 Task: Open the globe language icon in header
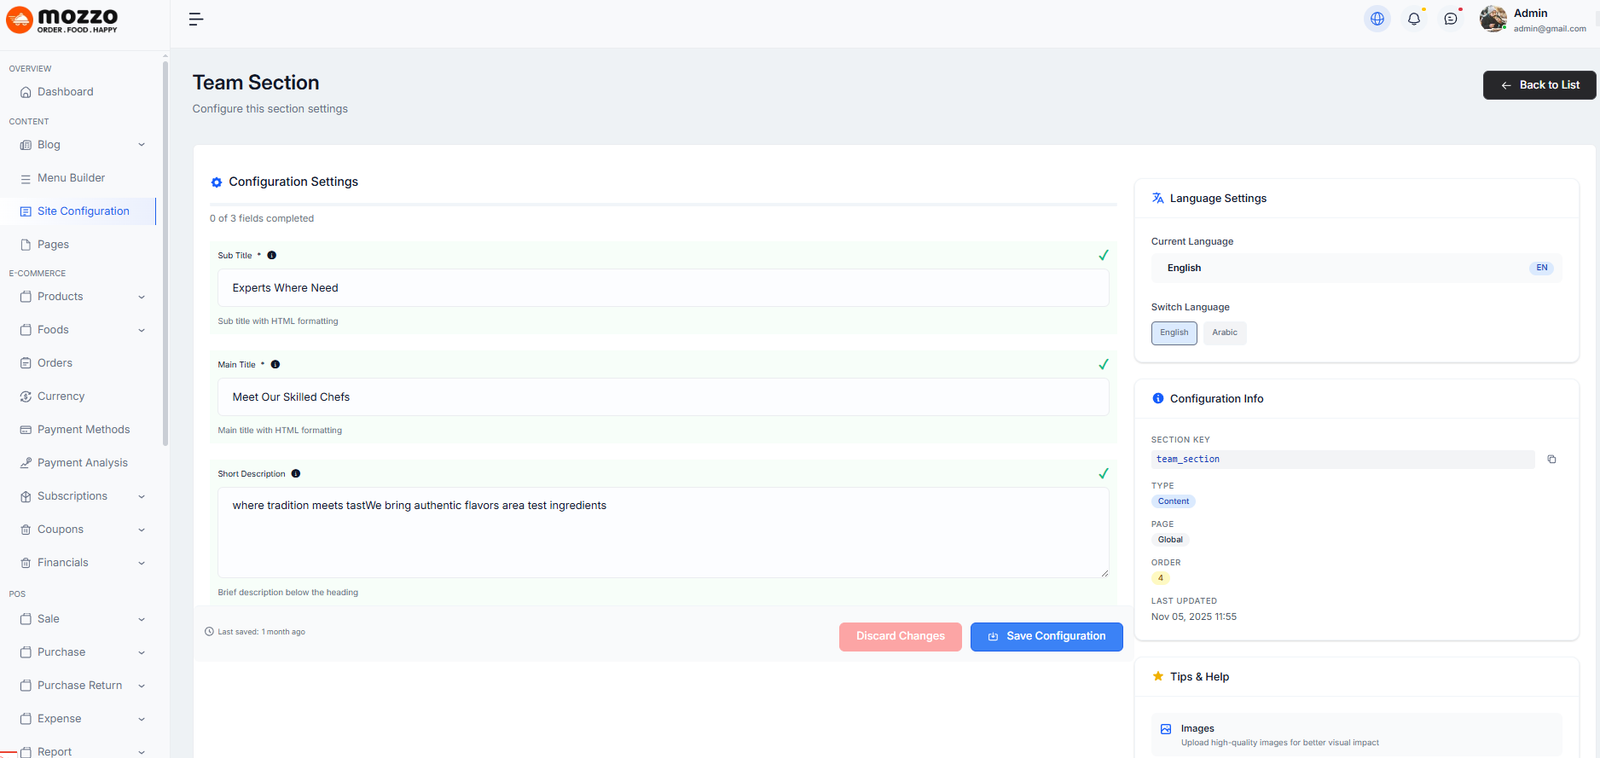click(x=1377, y=19)
